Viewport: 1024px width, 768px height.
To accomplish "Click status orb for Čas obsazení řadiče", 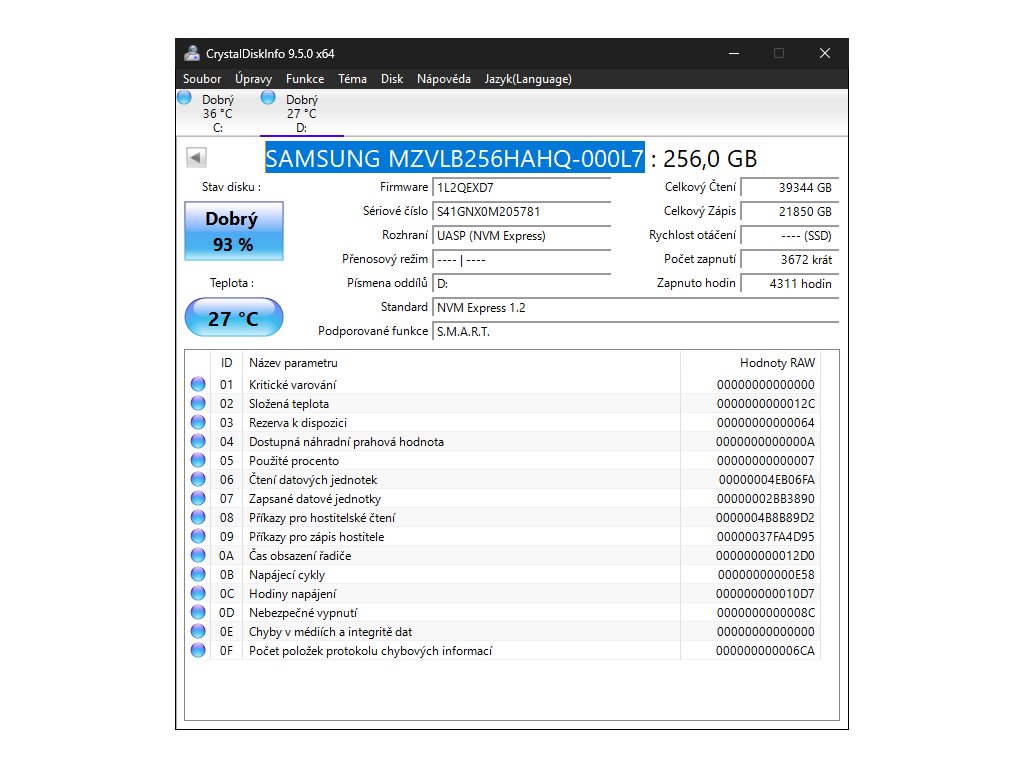I will click(x=198, y=554).
